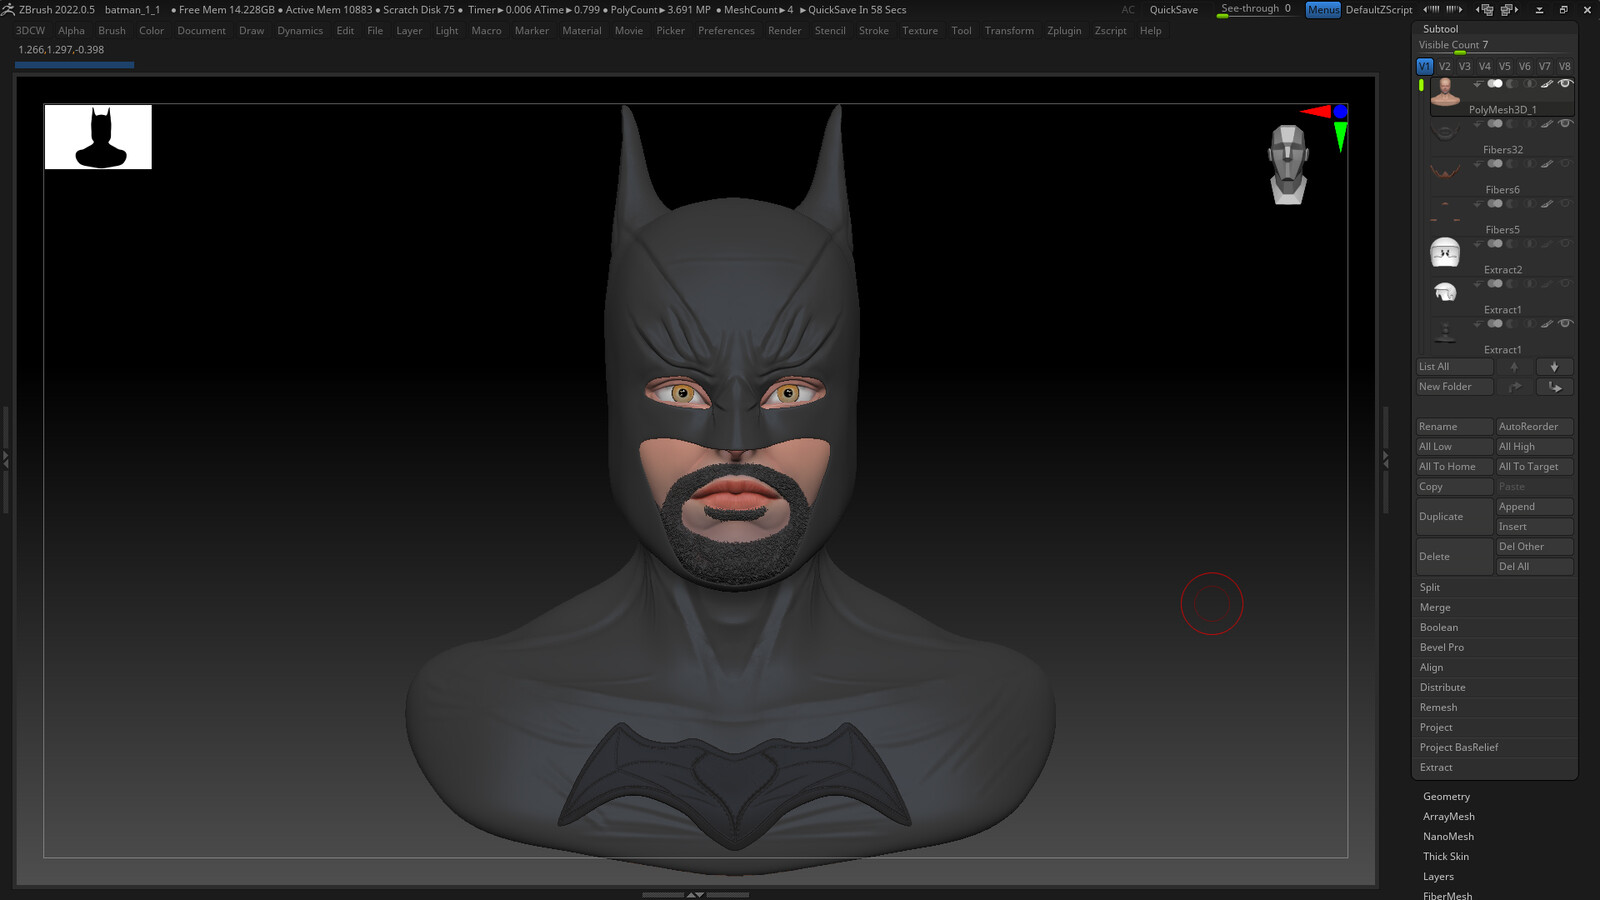
Task: Open the Brush menu
Action: pos(112,31)
